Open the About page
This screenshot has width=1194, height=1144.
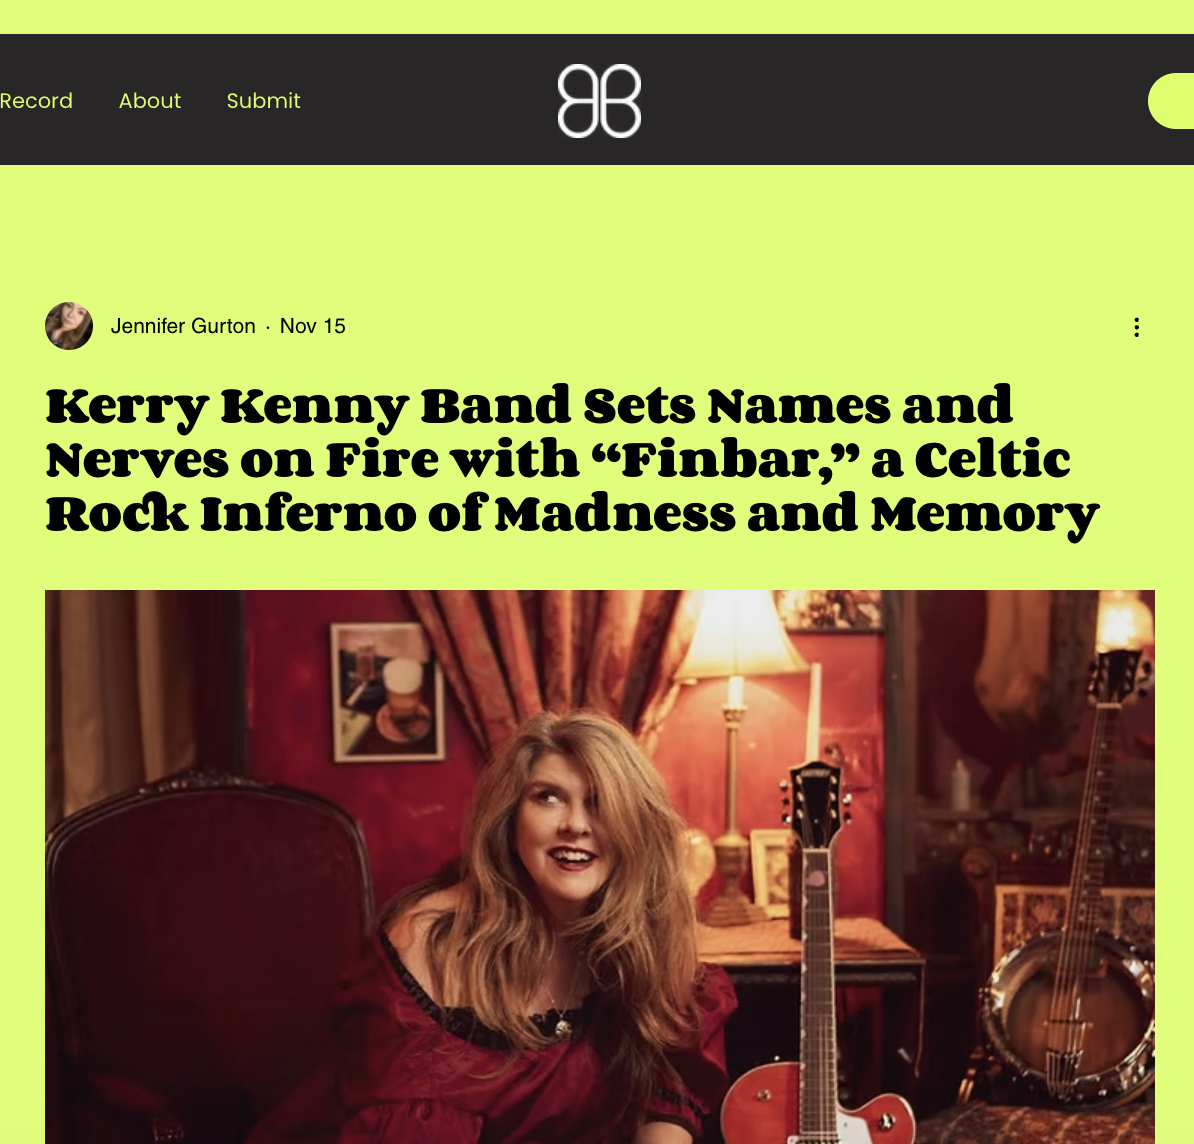tap(150, 101)
